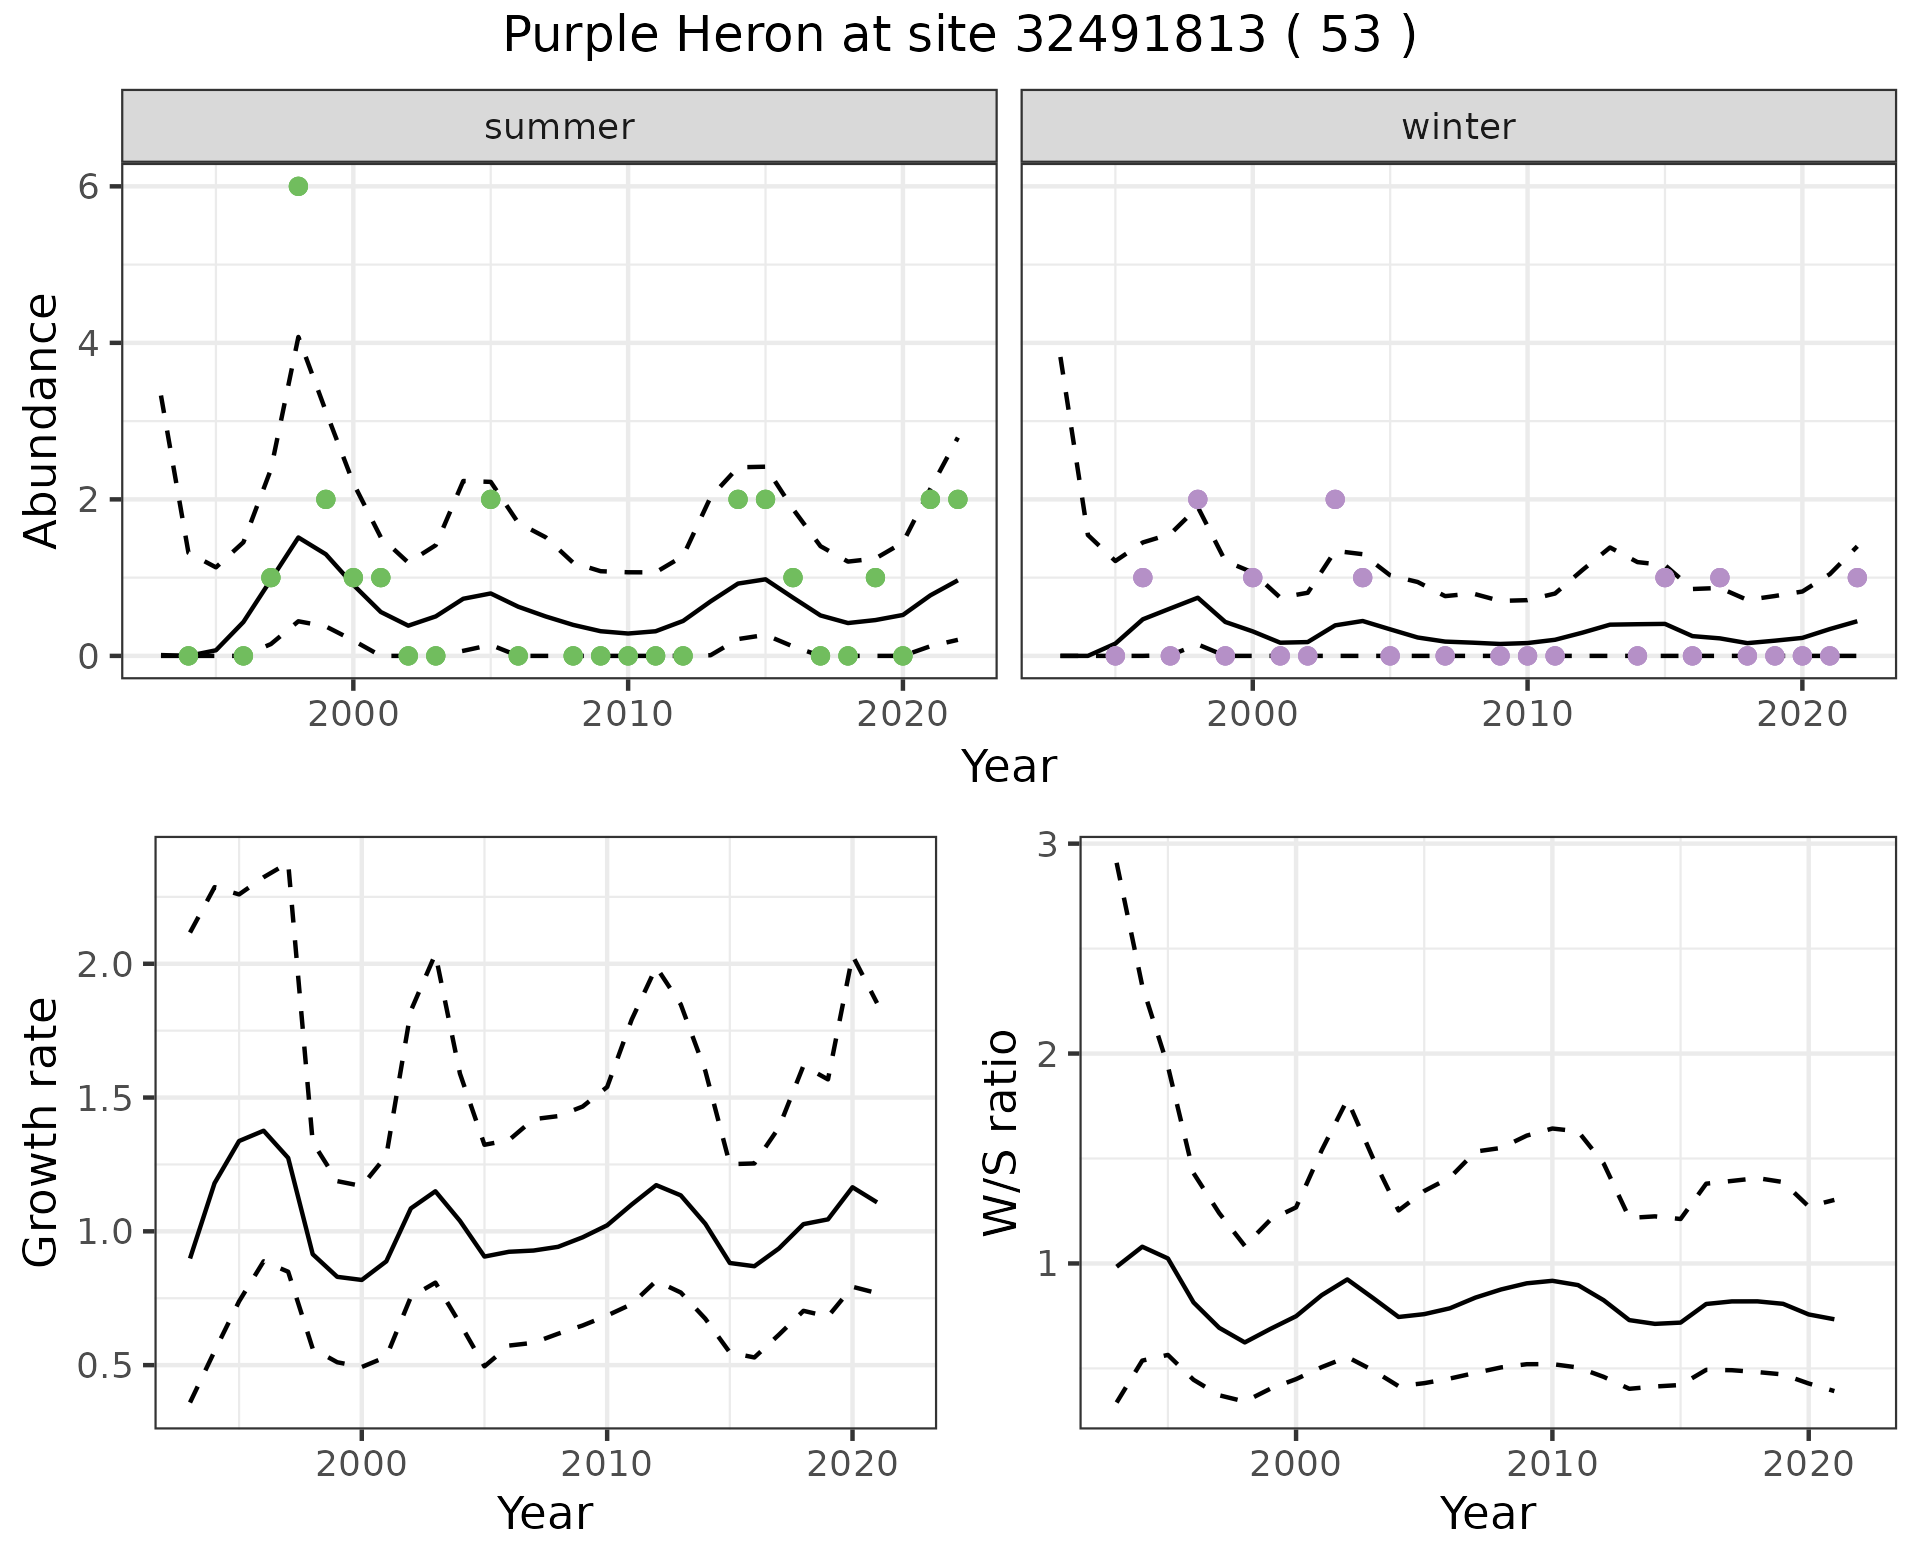Click the 3 tick label on W/S ratio axis
Image resolution: width=1920 pixels, height=1560 pixels.
[x=1047, y=845]
